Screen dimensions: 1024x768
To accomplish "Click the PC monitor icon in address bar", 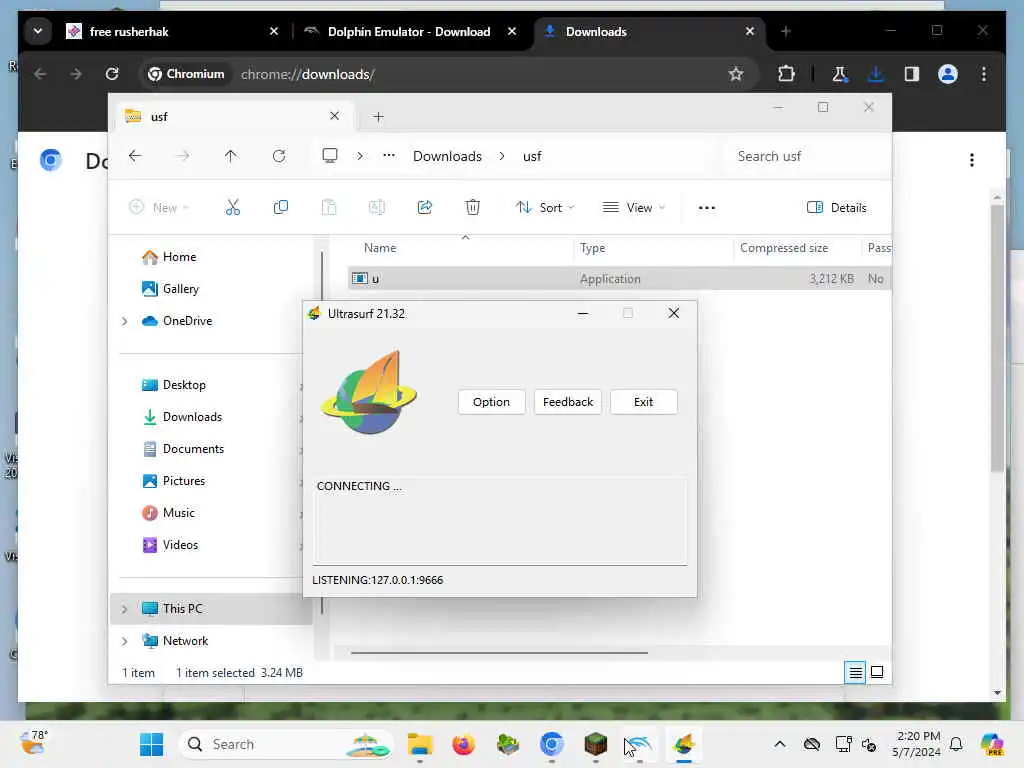I will (330, 156).
